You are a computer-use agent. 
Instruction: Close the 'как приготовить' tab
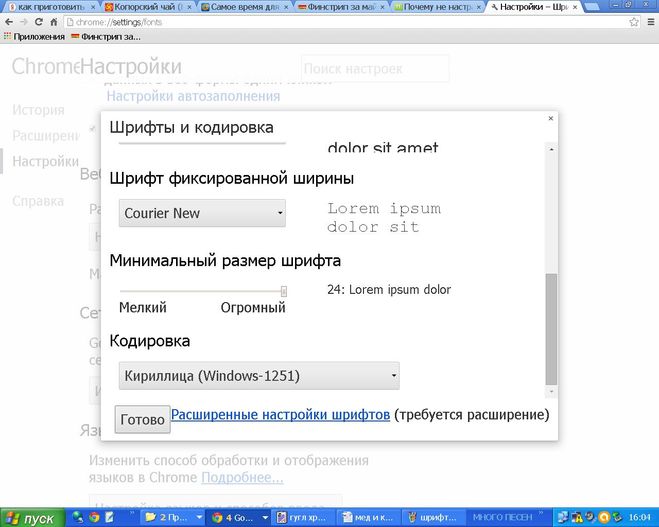[x=93, y=7]
